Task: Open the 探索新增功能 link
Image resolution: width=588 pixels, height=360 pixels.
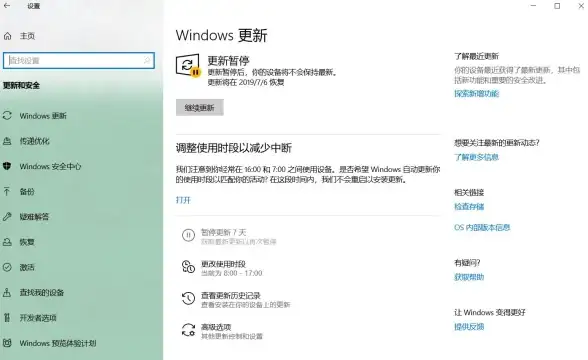Action: coord(477,93)
